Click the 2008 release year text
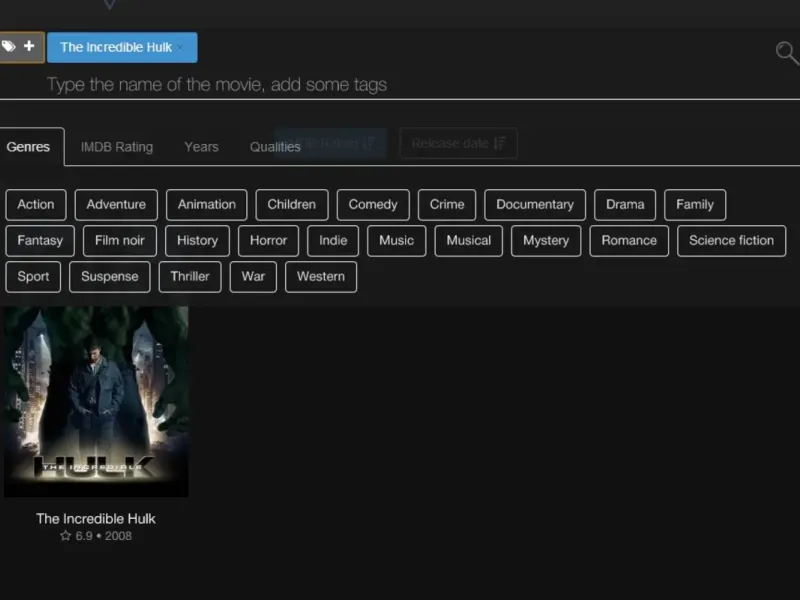 tap(118, 536)
